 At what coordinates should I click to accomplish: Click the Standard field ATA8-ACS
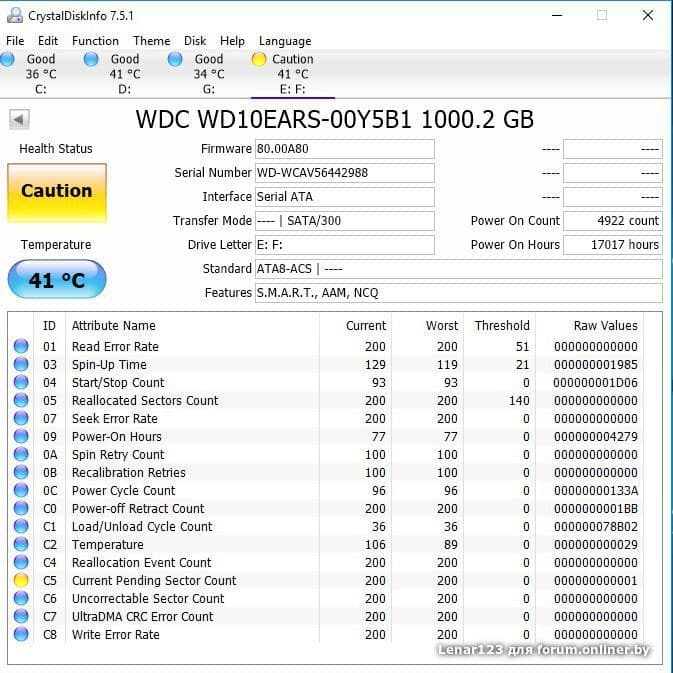(x=458, y=269)
